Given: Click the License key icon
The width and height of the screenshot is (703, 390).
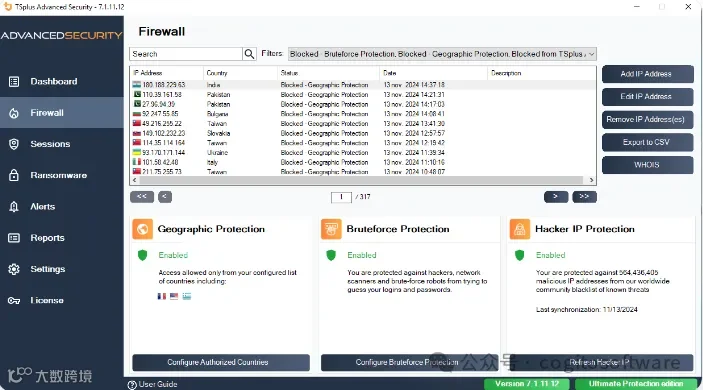Looking at the screenshot, I should [14, 300].
